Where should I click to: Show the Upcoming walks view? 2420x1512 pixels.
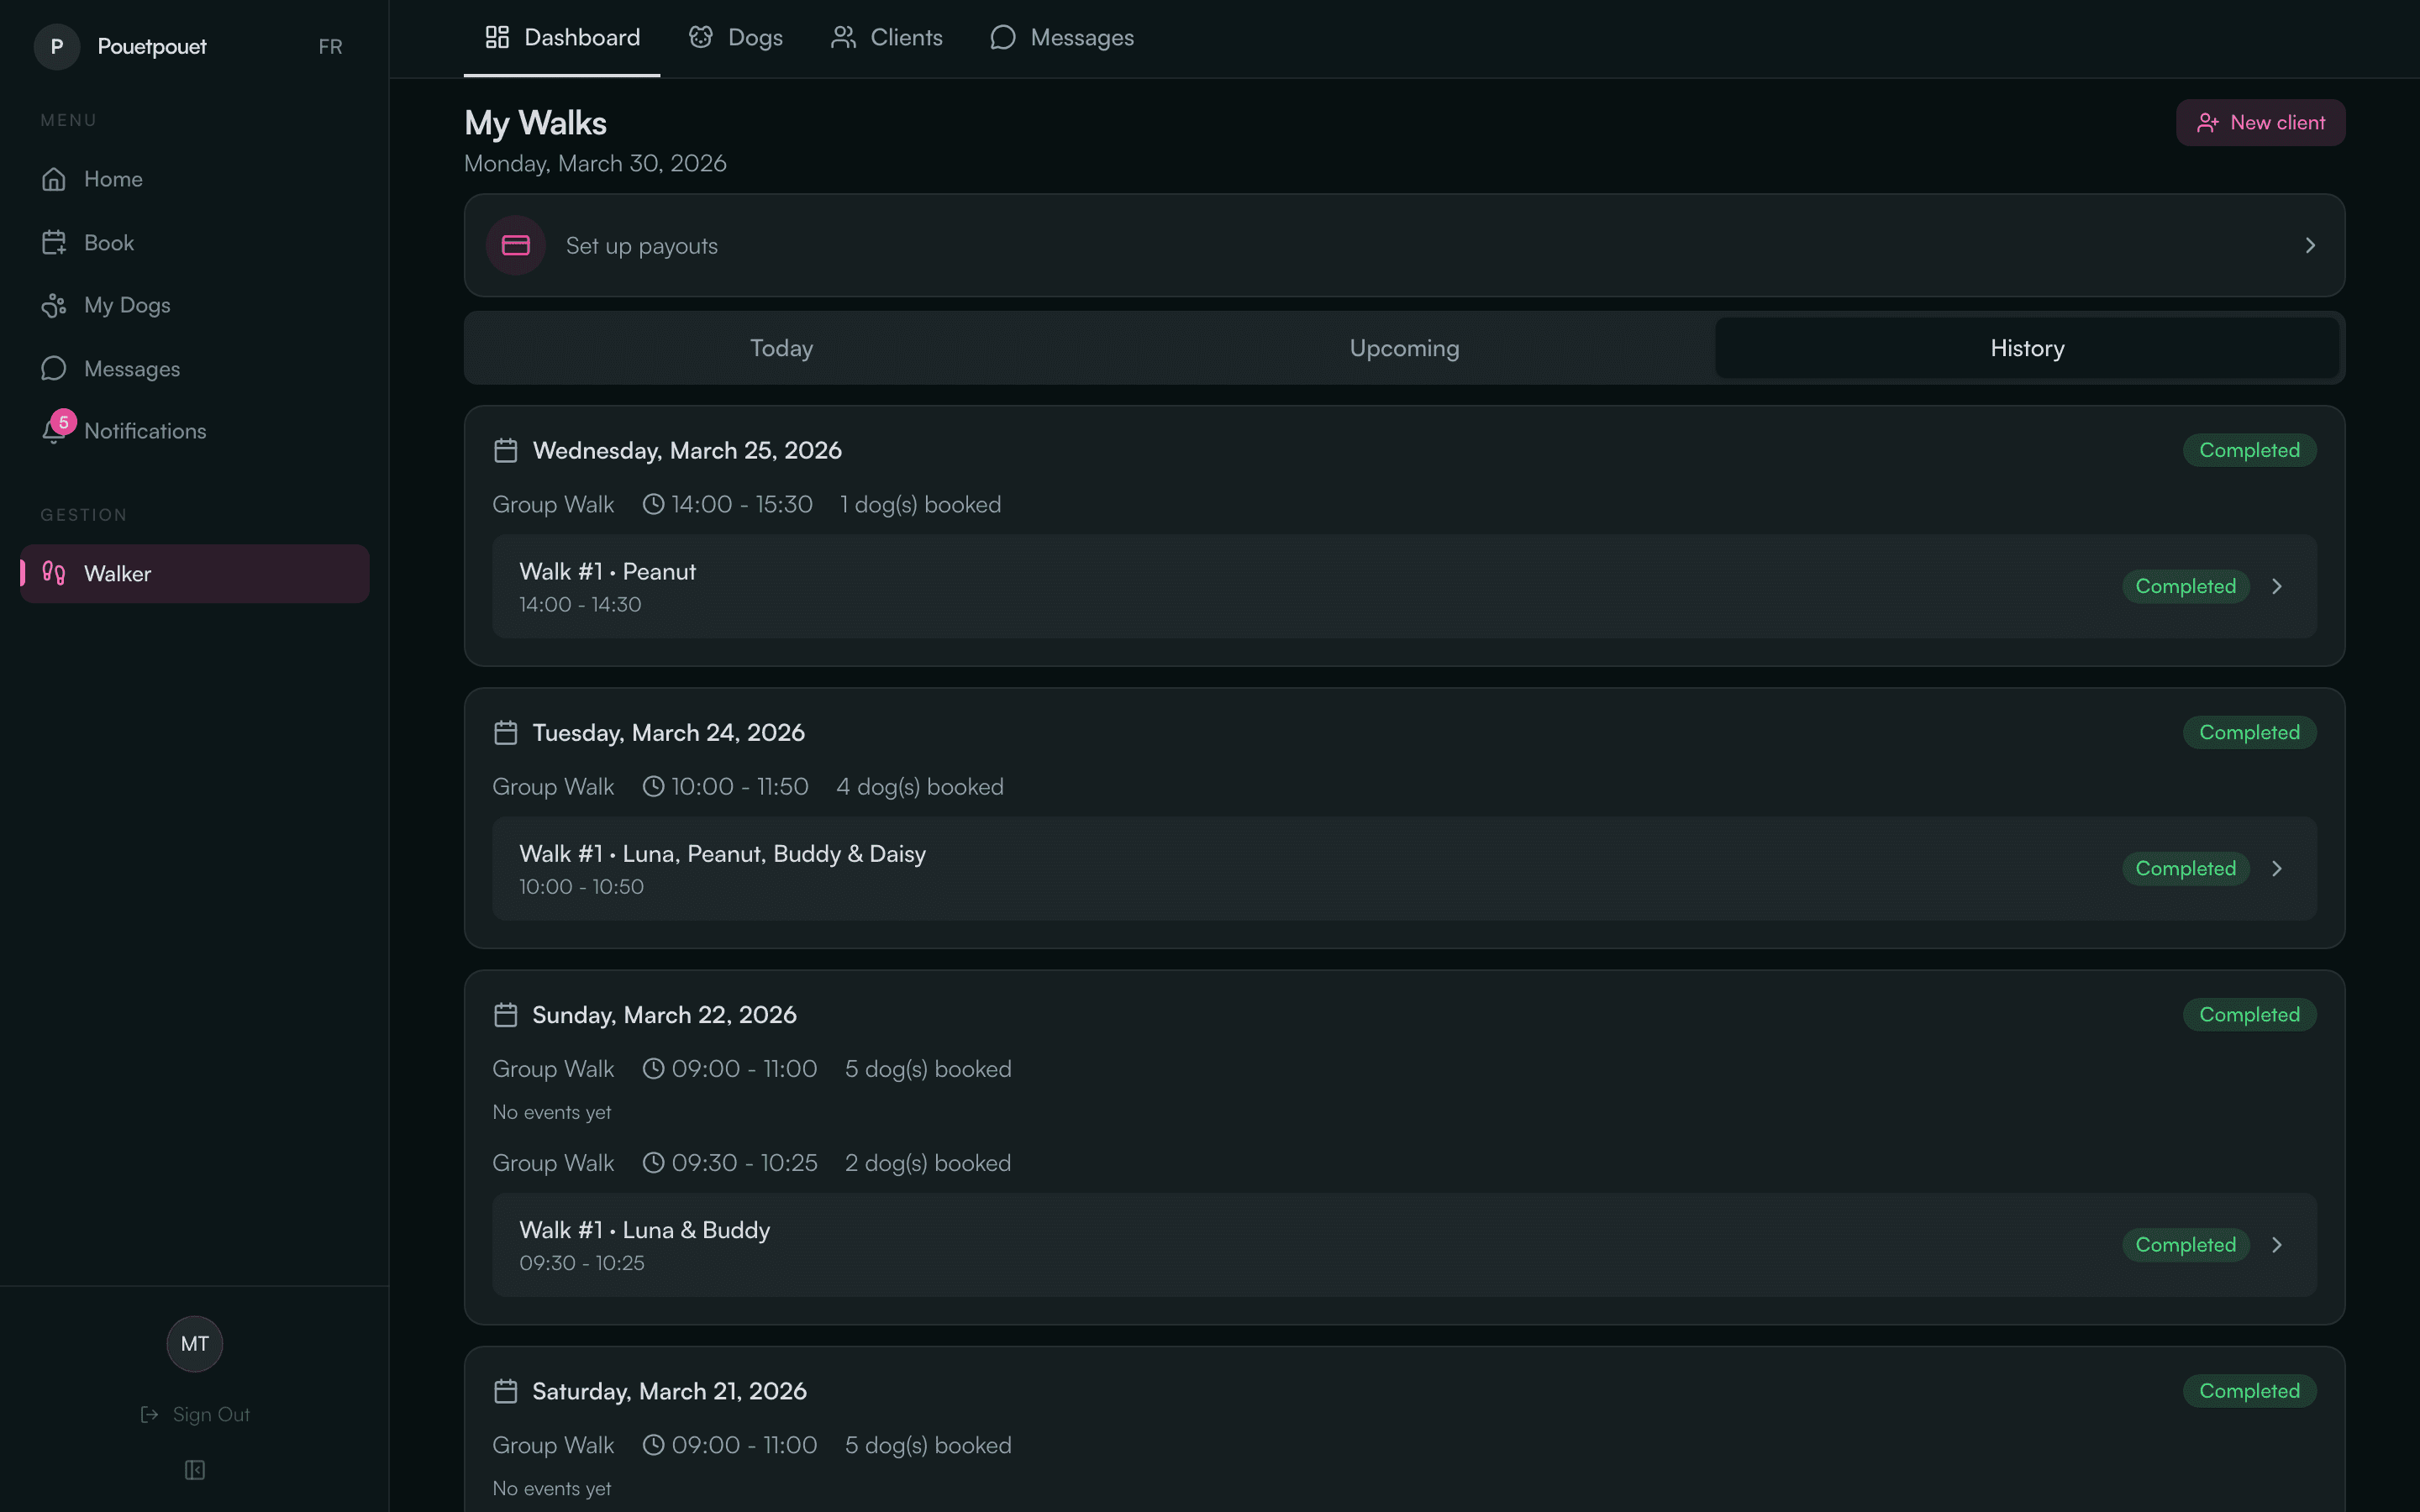tap(1404, 348)
